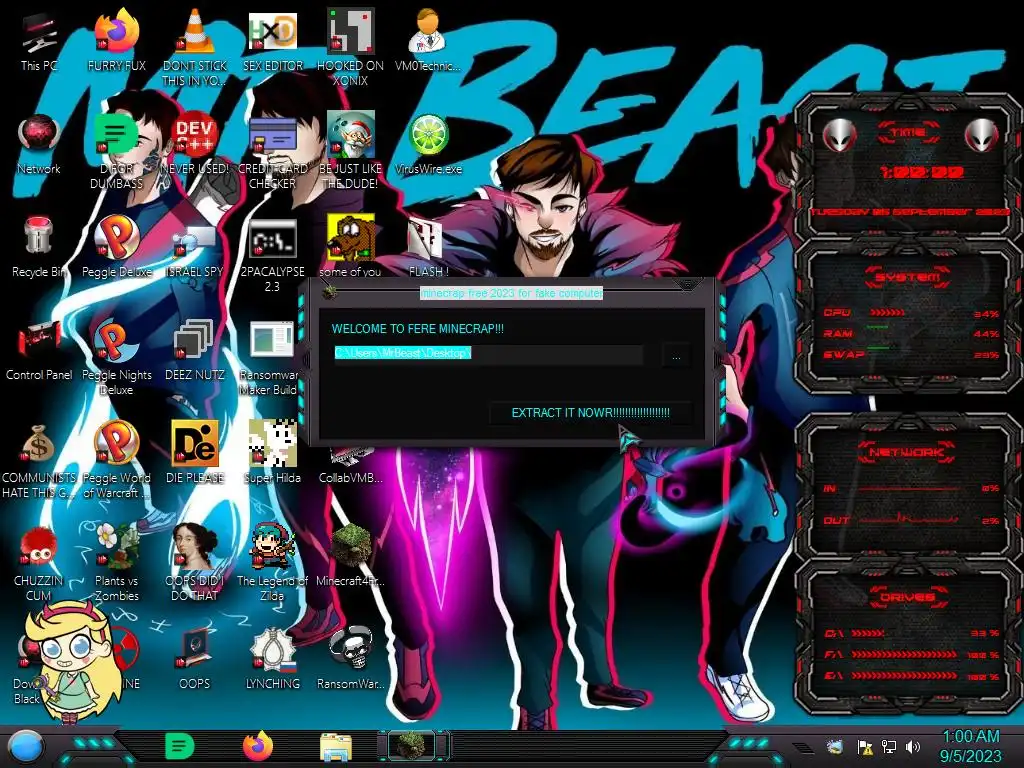Click the browse '...' button in extractor dialog
The width and height of the screenshot is (1024, 768).
click(677, 357)
